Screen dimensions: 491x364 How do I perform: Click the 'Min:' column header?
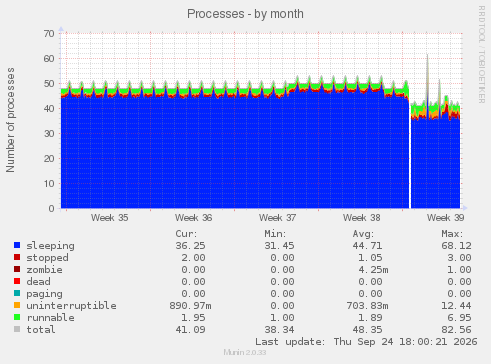pyautogui.click(x=275, y=234)
